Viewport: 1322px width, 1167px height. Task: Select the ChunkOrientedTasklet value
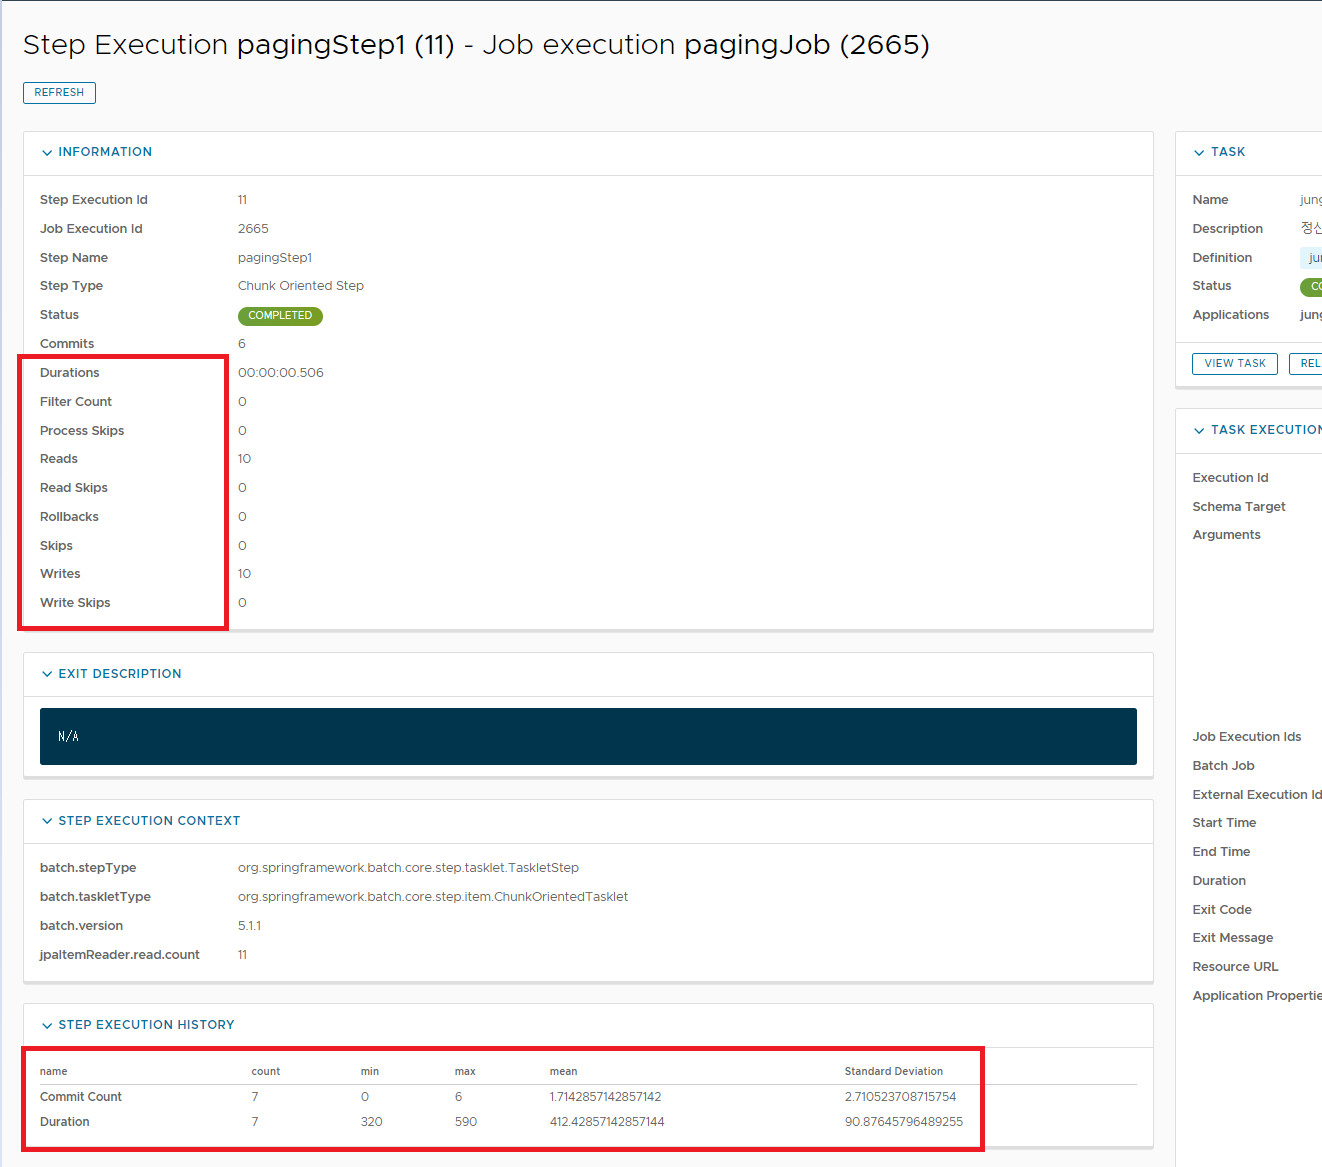click(433, 897)
